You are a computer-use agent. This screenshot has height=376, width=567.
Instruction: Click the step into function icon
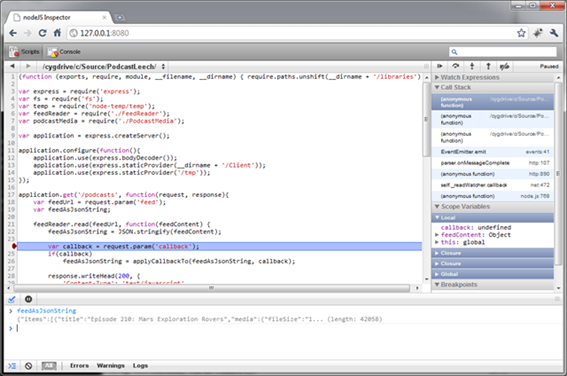click(x=472, y=66)
